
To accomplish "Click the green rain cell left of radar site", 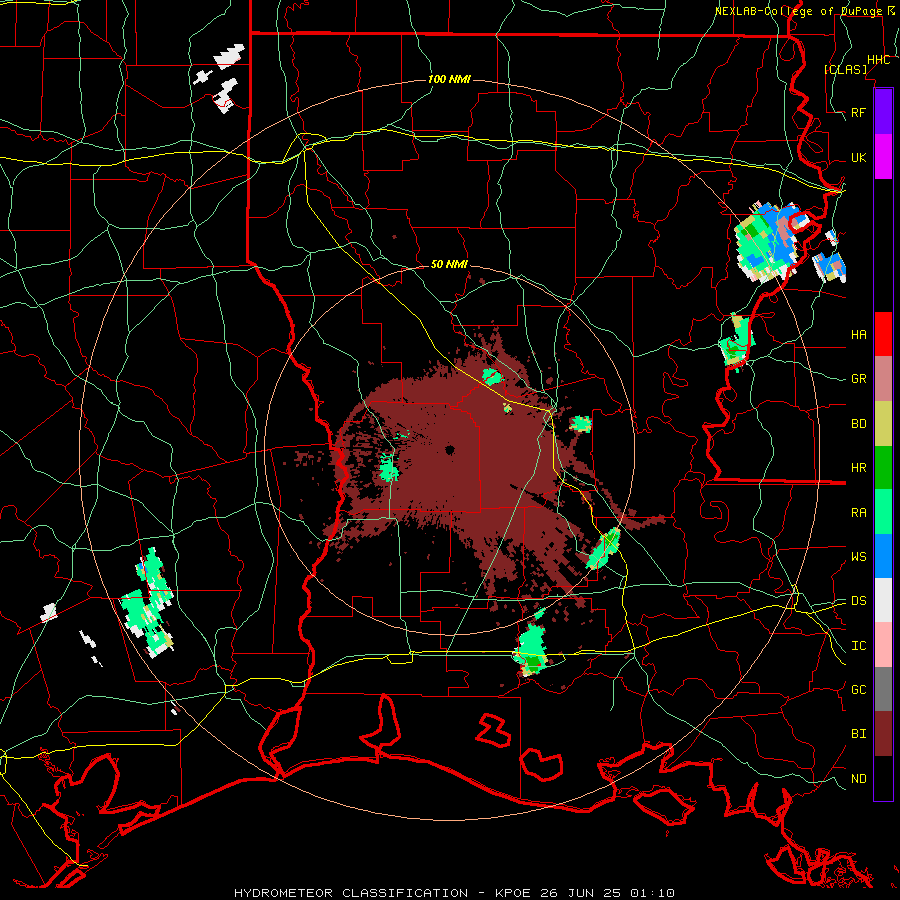I will point(389,468).
